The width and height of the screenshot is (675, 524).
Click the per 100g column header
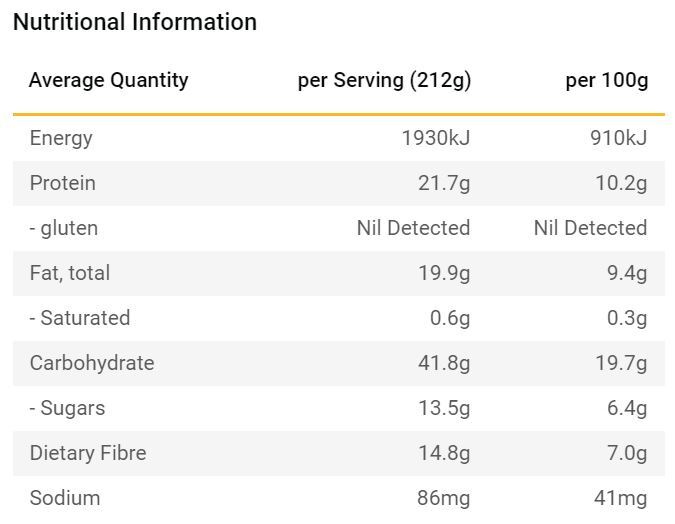[606, 80]
